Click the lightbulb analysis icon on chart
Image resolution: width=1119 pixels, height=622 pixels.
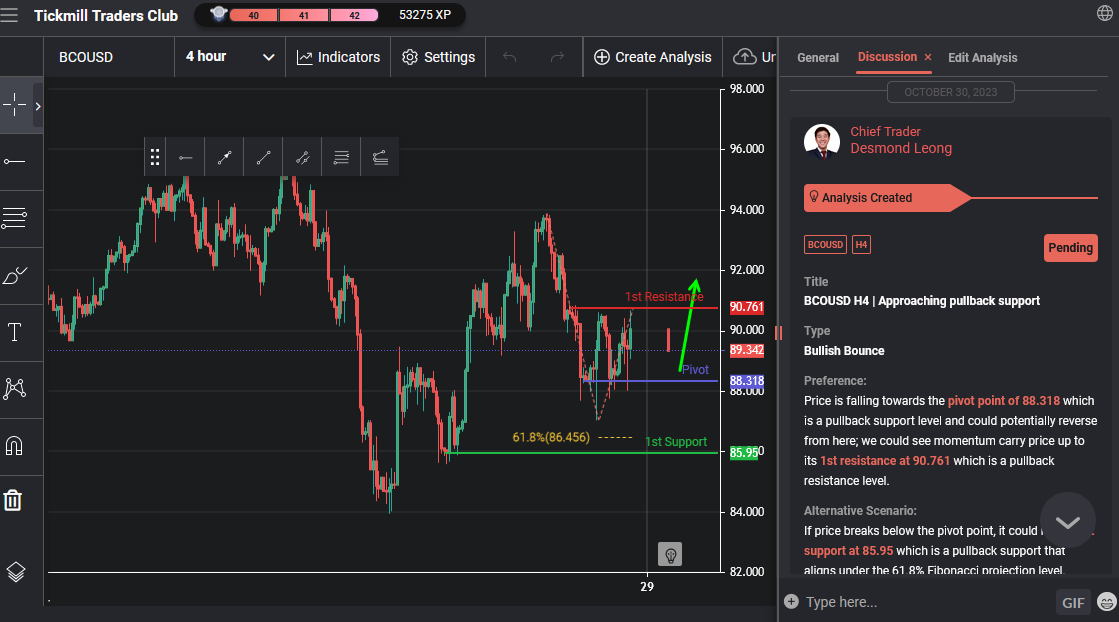670,554
